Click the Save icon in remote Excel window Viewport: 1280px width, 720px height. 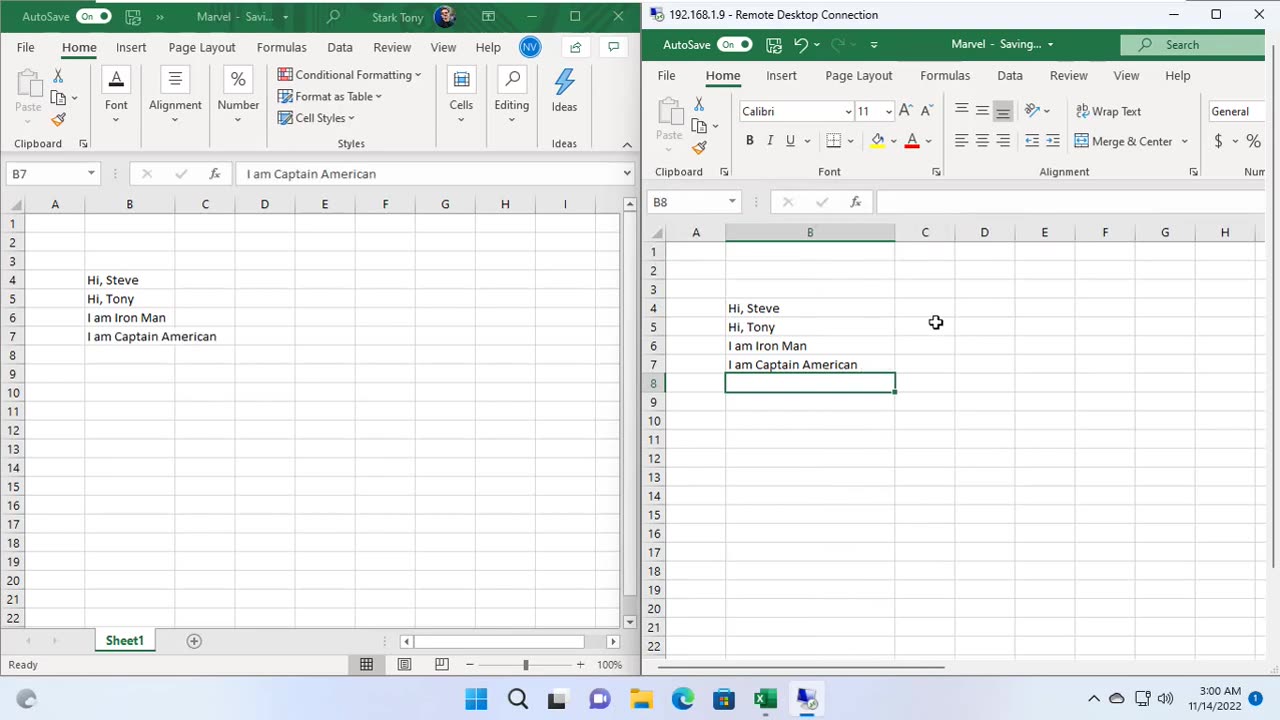[x=774, y=44]
